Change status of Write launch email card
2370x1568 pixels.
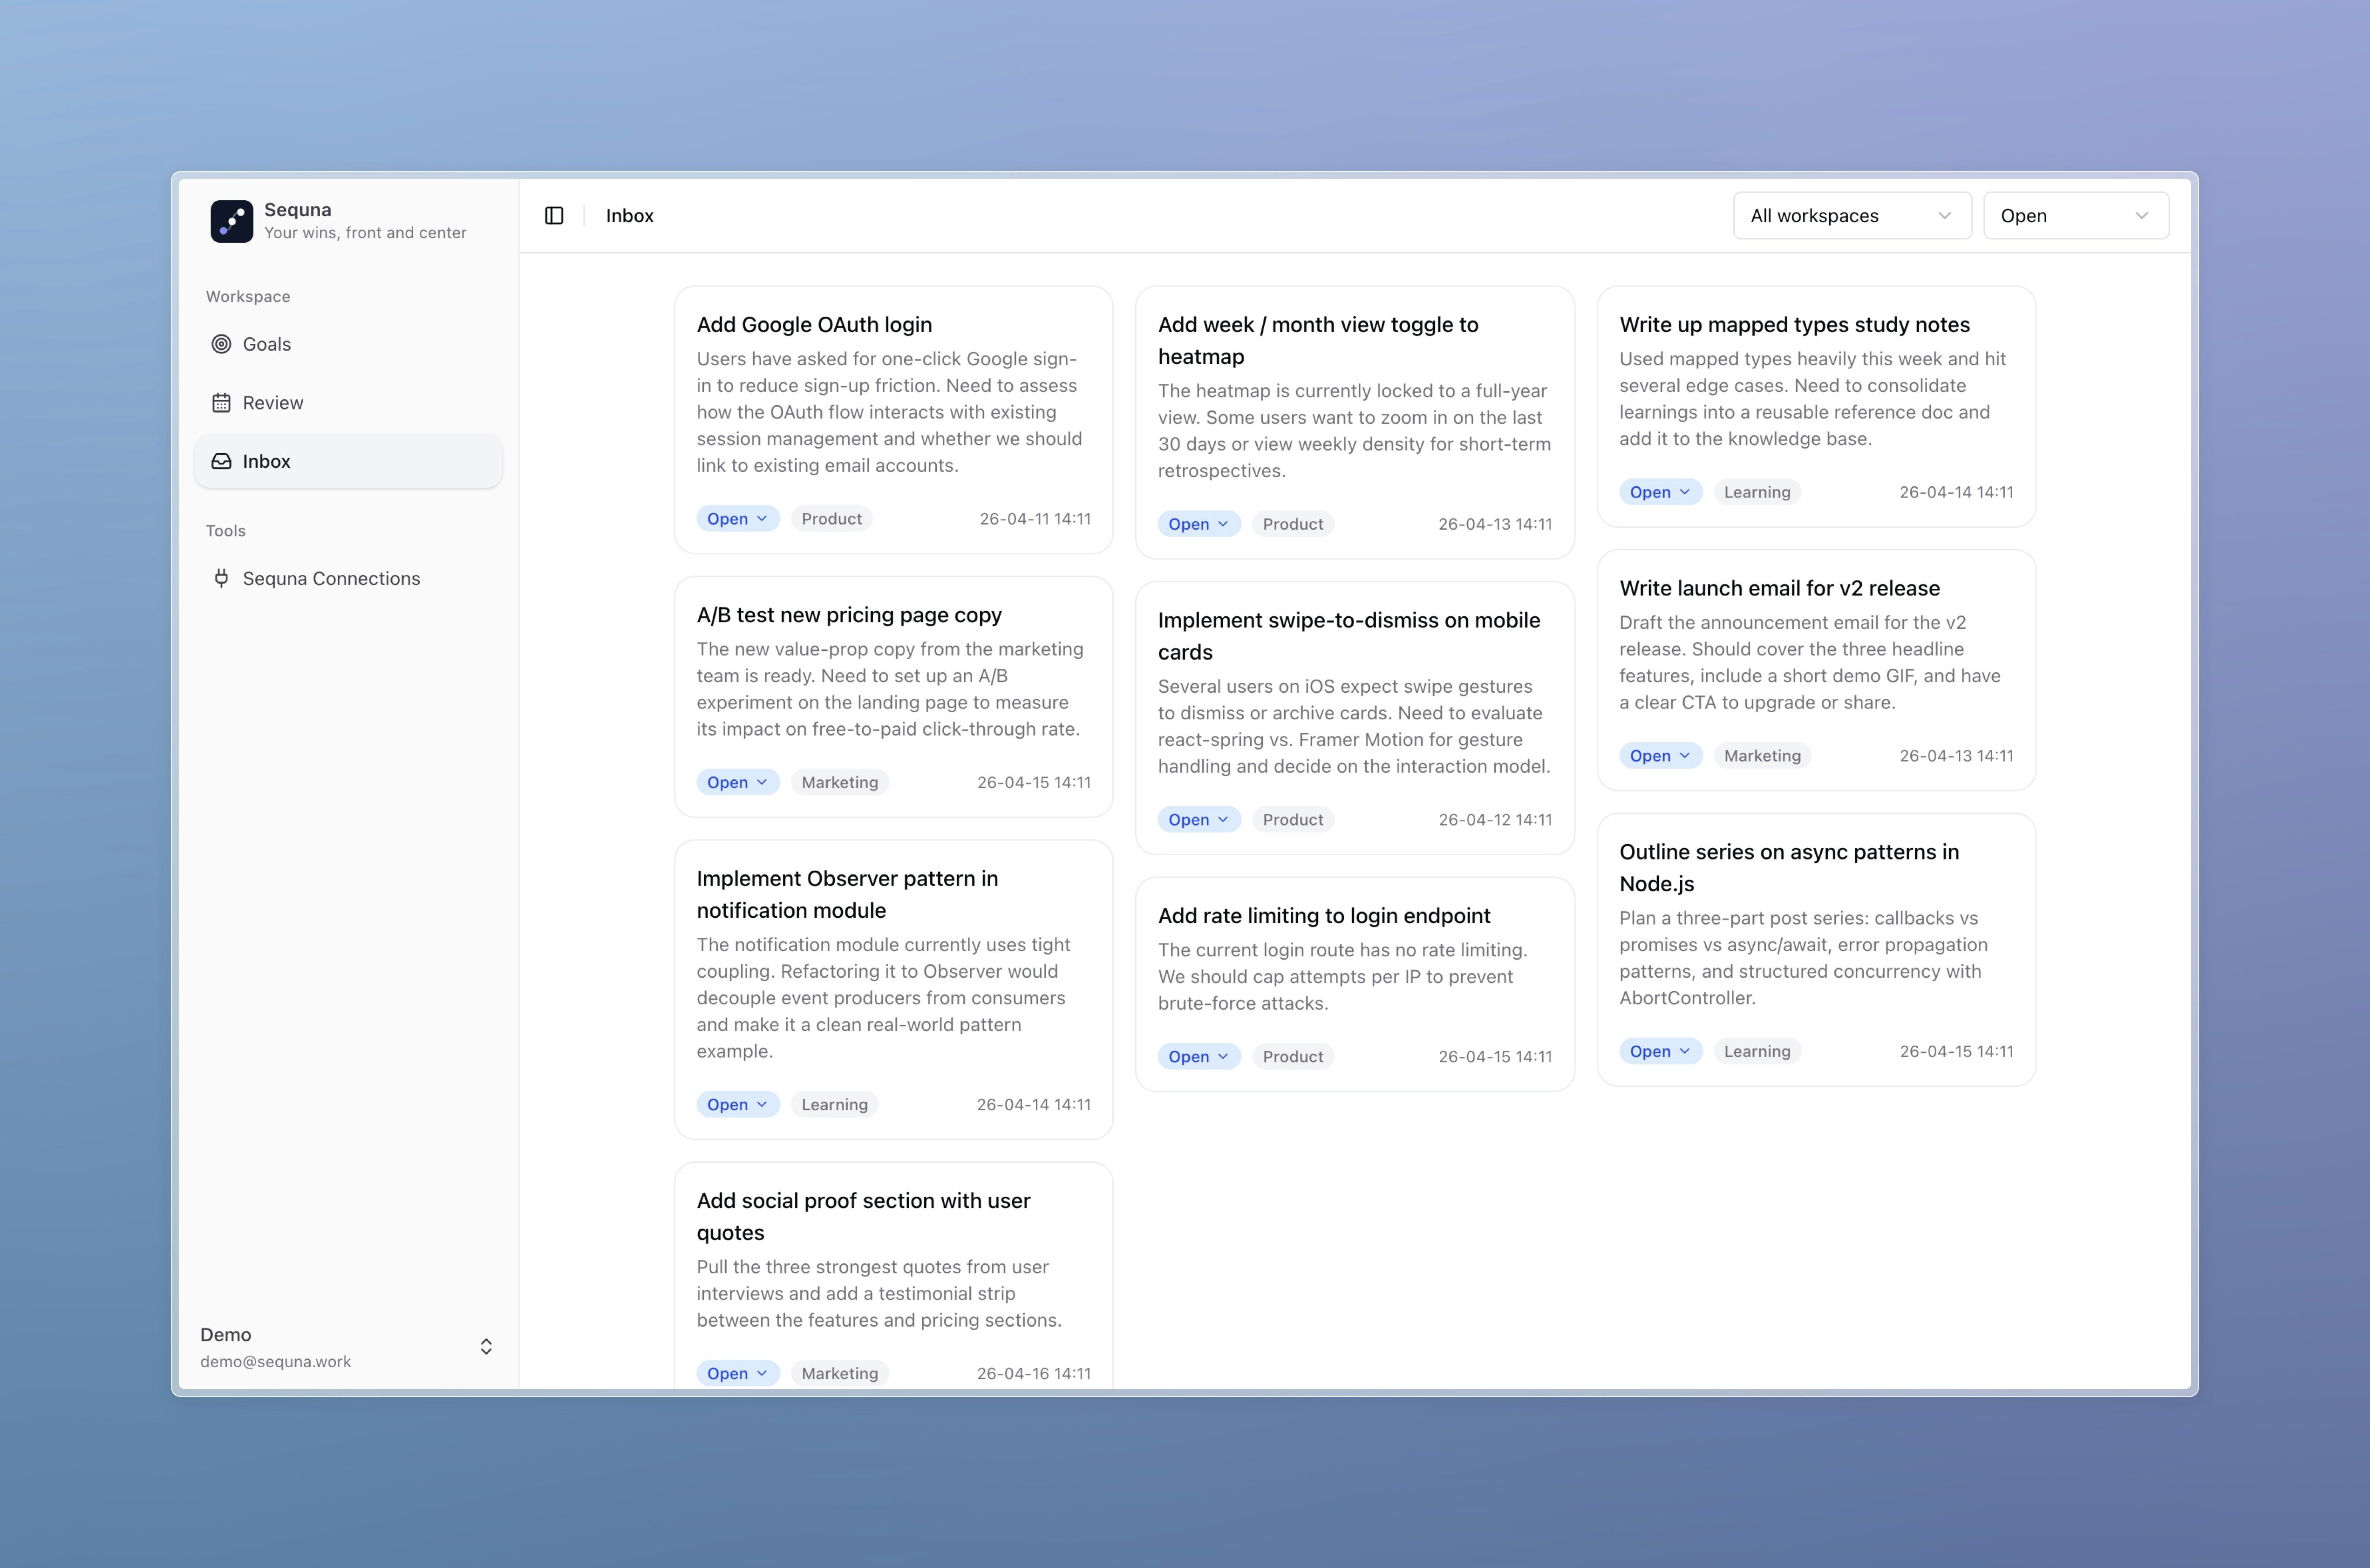click(x=1659, y=756)
